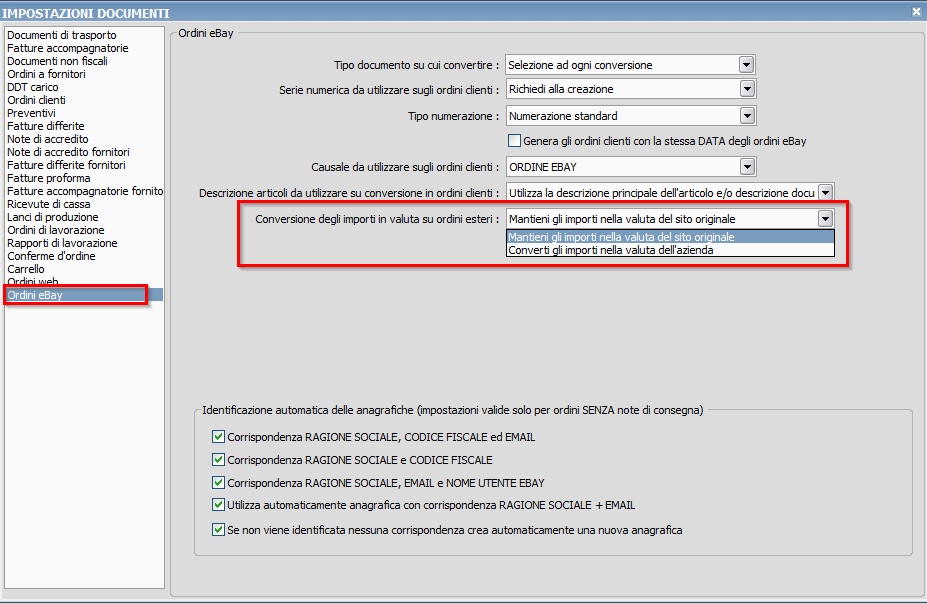Toggle RAGIONE SOCIALE, CODICE FISCALE ed EMAIL checkbox

pos(218,437)
